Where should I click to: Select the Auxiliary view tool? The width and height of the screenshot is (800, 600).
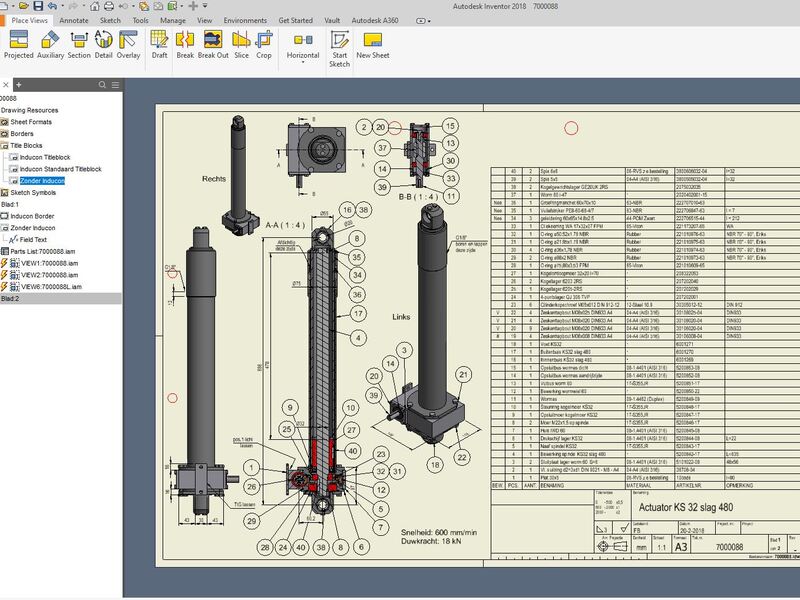click(x=51, y=45)
